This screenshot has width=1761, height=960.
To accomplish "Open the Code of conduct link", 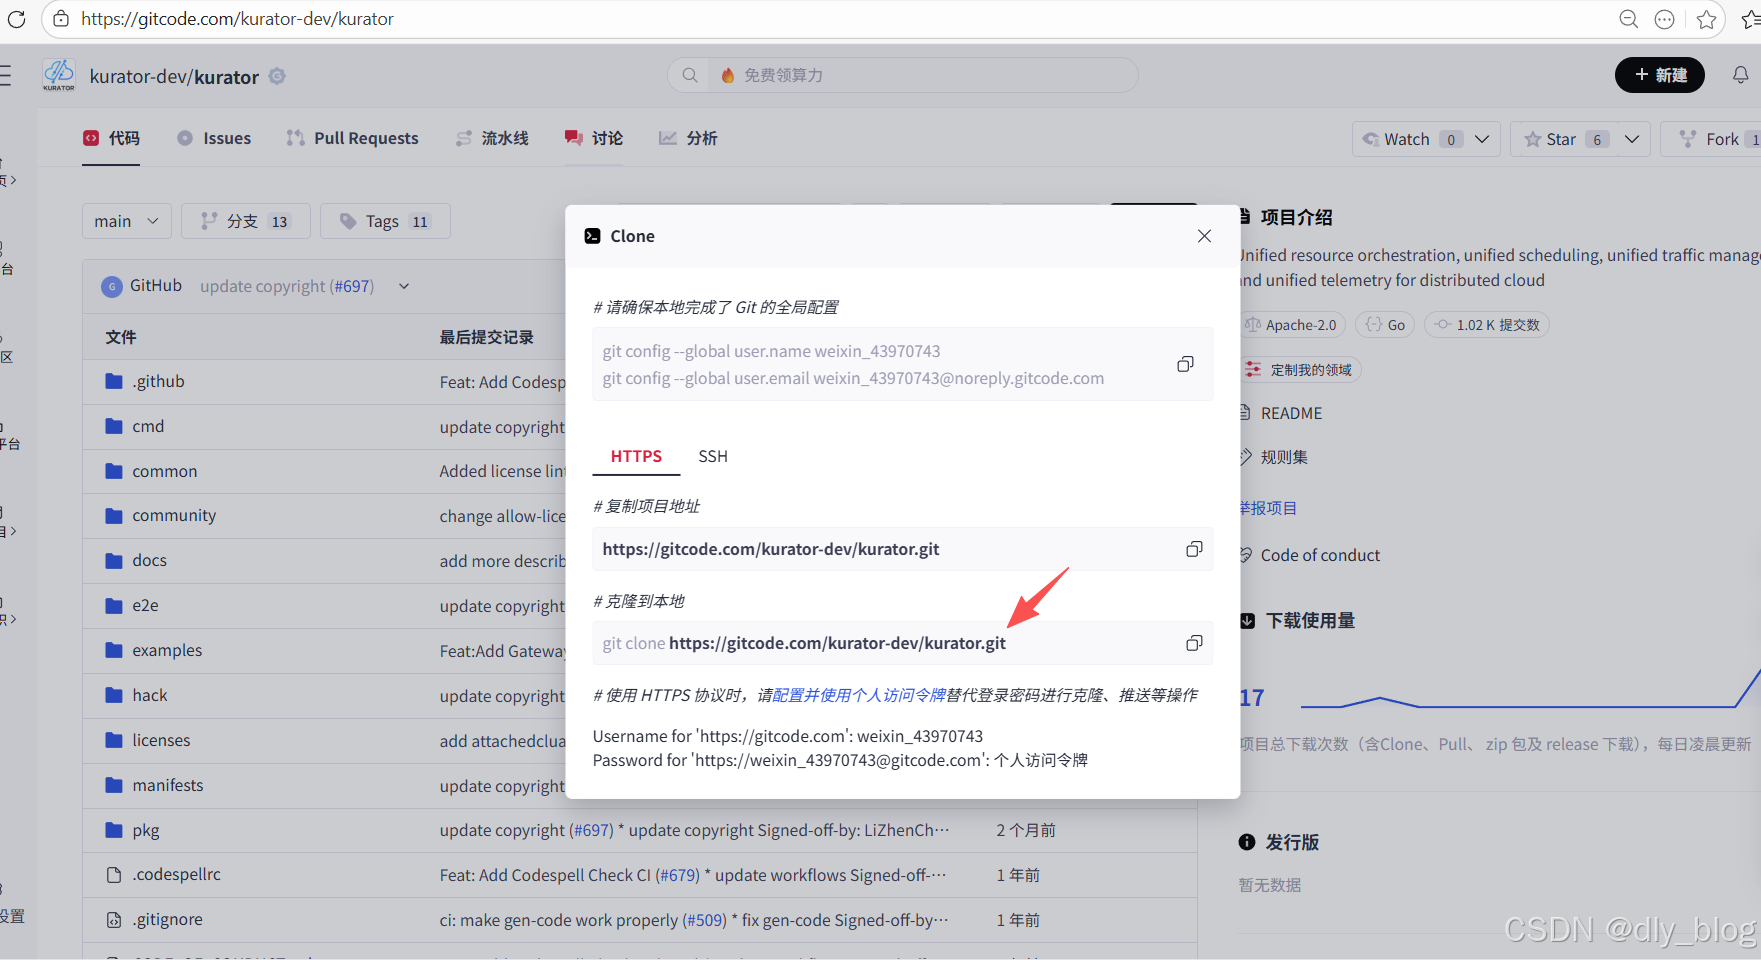I will click(x=1320, y=555).
